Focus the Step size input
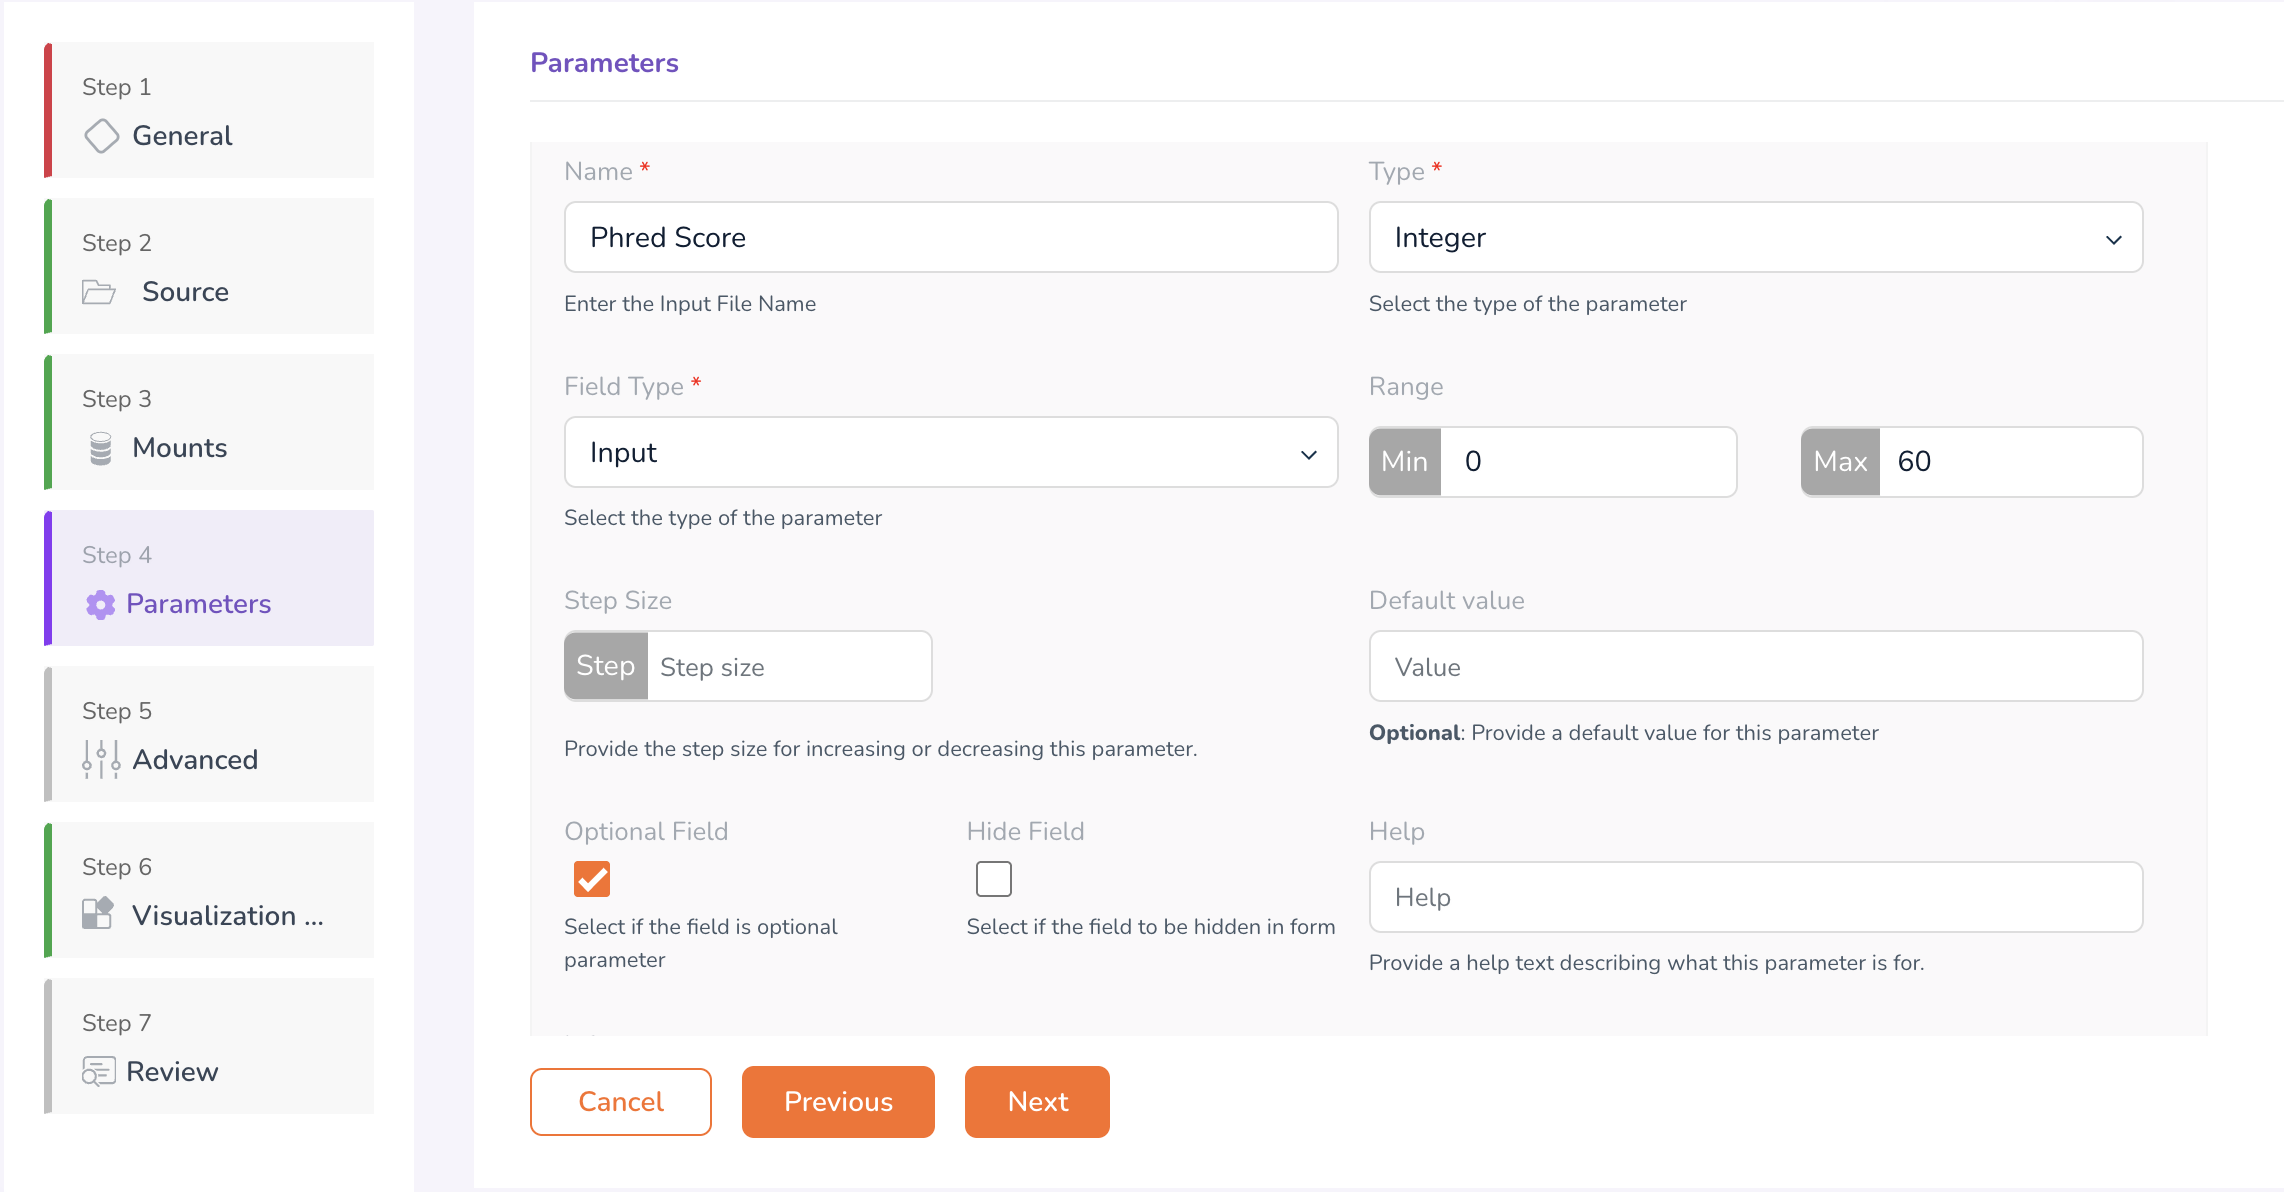2284x1192 pixels. click(788, 667)
